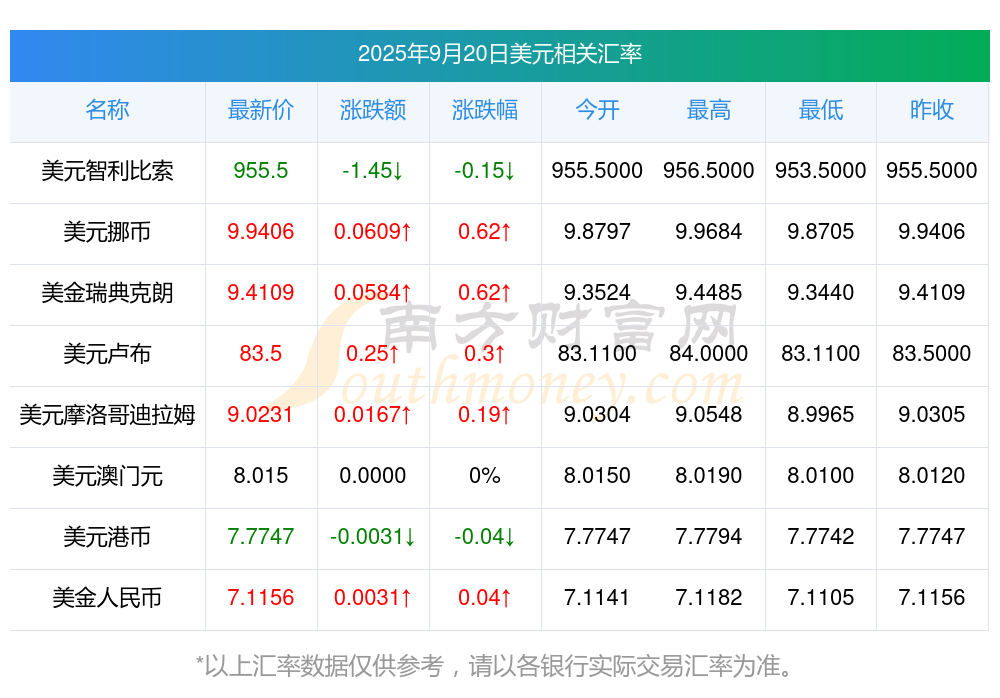Select the 涨跌额 column header
Image resolution: width=1000 pixels, height=698 pixels.
click(x=373, y=110)
